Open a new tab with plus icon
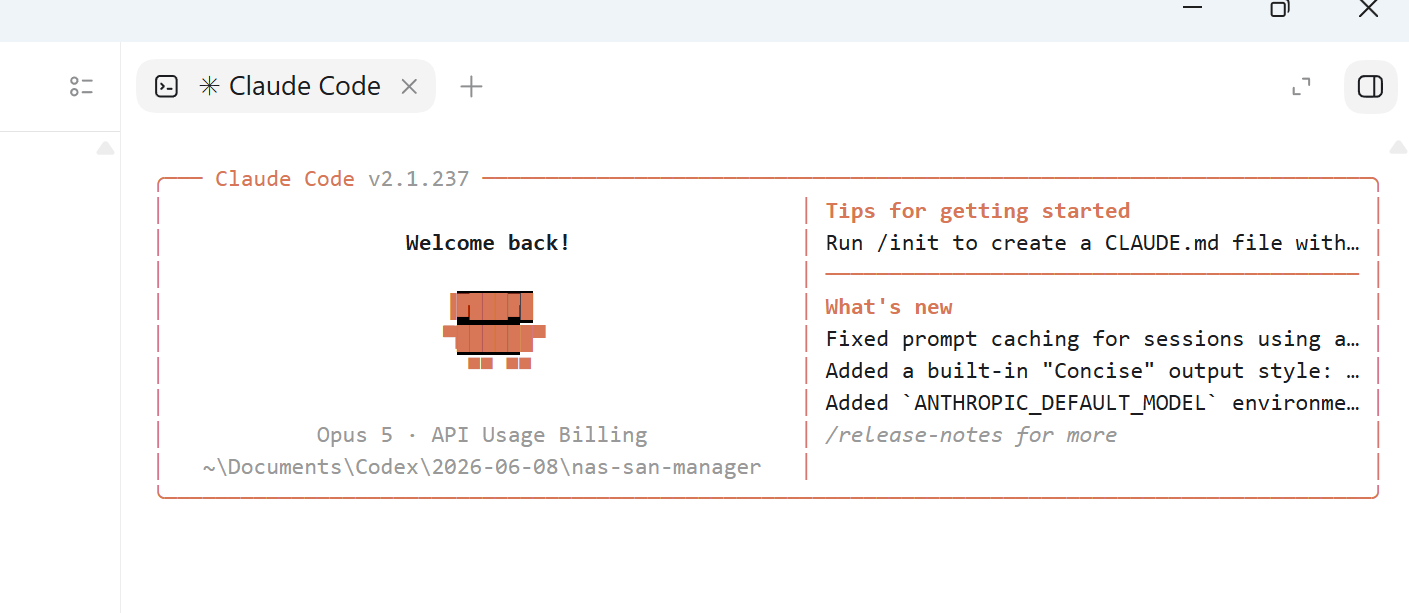Screen dimensions: 1409x613 tap(471, 87)
